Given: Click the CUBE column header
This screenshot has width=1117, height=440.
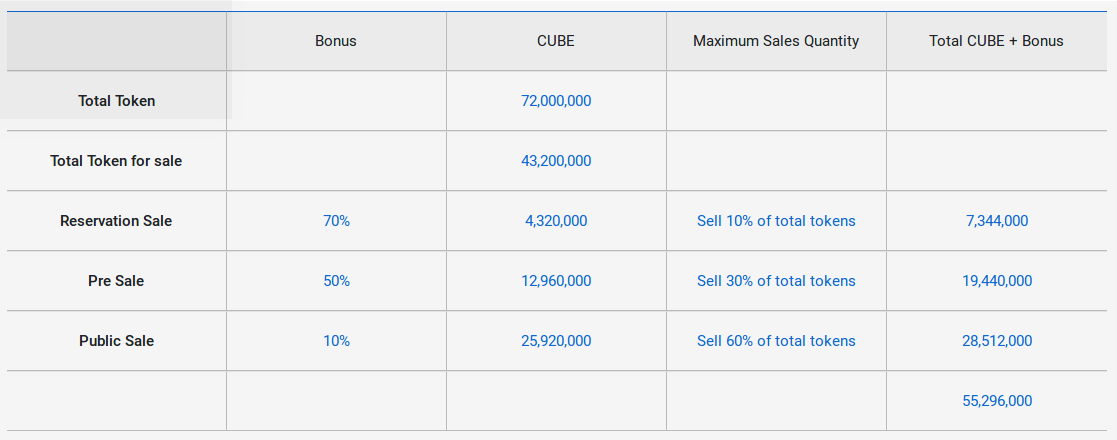Looking at the screenshot, I should click(556, 41).
